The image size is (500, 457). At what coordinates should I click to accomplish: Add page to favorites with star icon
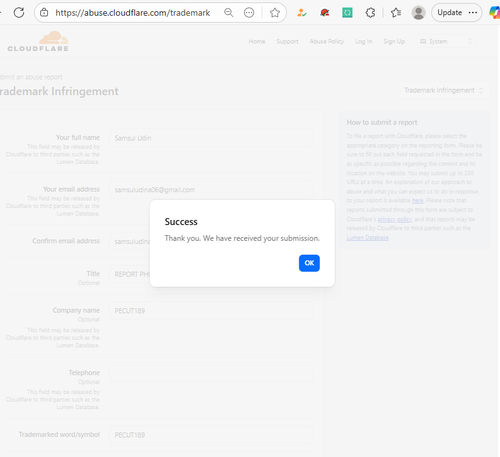point(275,13)
